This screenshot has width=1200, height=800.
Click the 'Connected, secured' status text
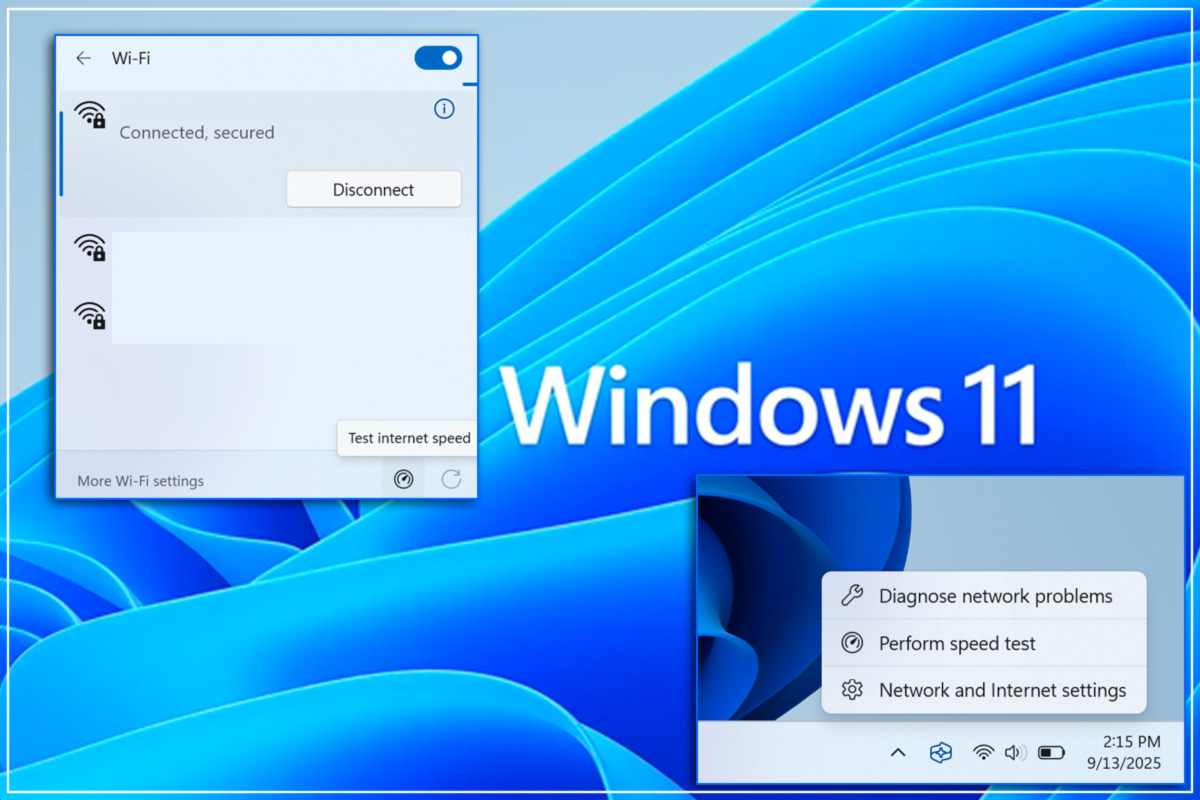pos(197,132)
